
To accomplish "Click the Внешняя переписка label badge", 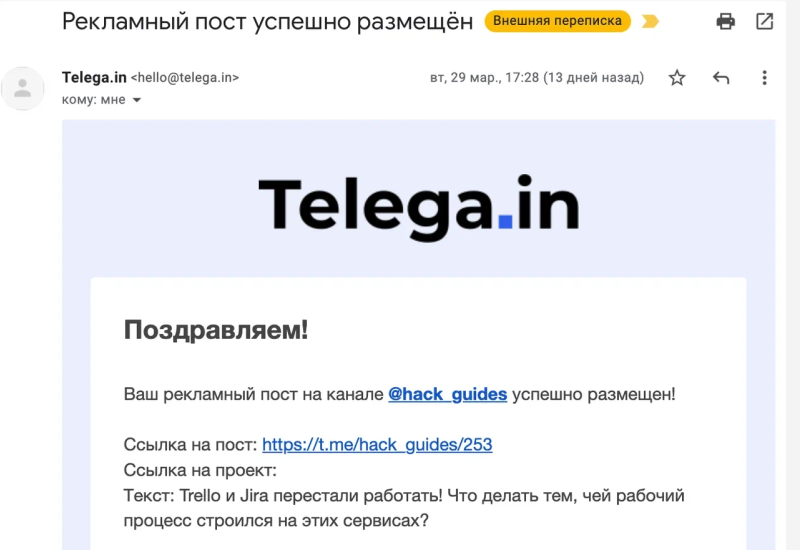I will tap(557, 21).
